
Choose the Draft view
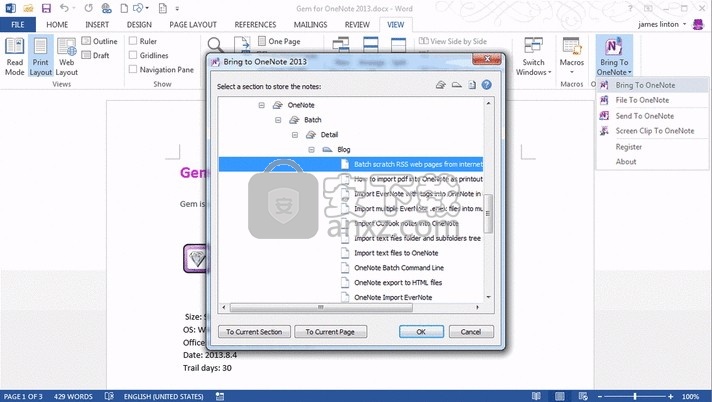point(95,55)
